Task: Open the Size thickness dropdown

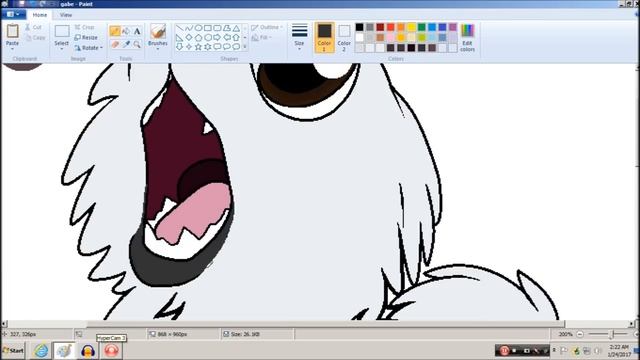Action: coord(299,37)
